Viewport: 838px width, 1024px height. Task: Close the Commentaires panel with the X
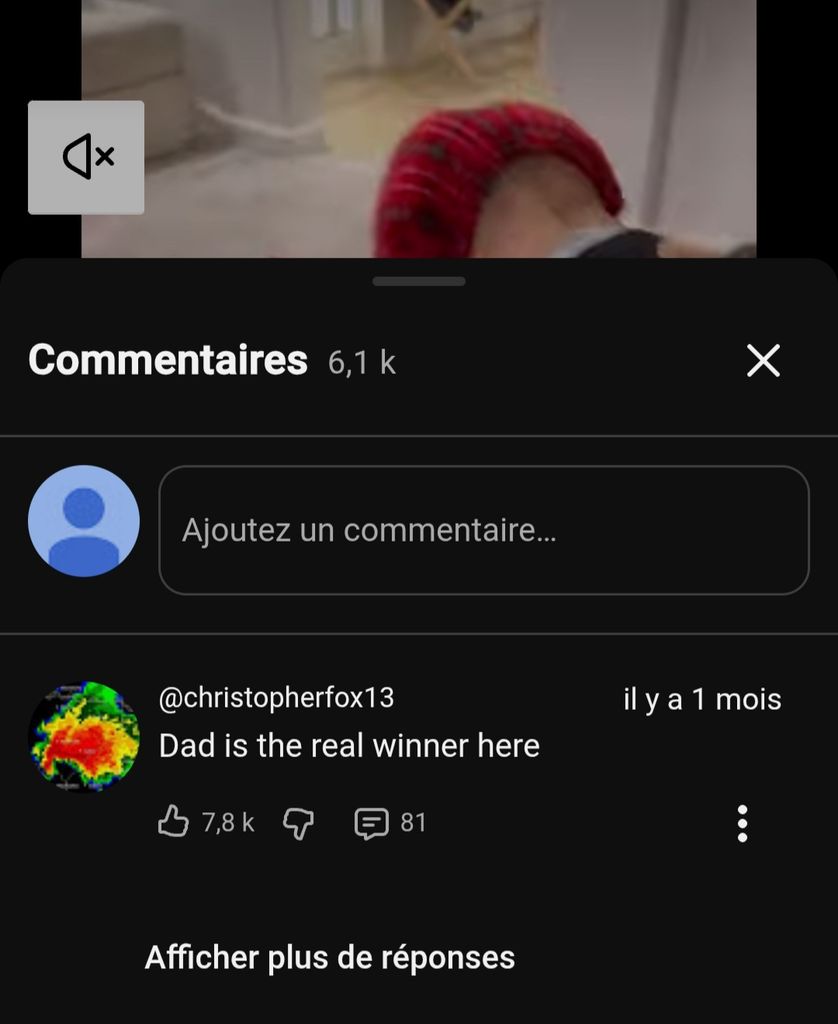point(763,360)
